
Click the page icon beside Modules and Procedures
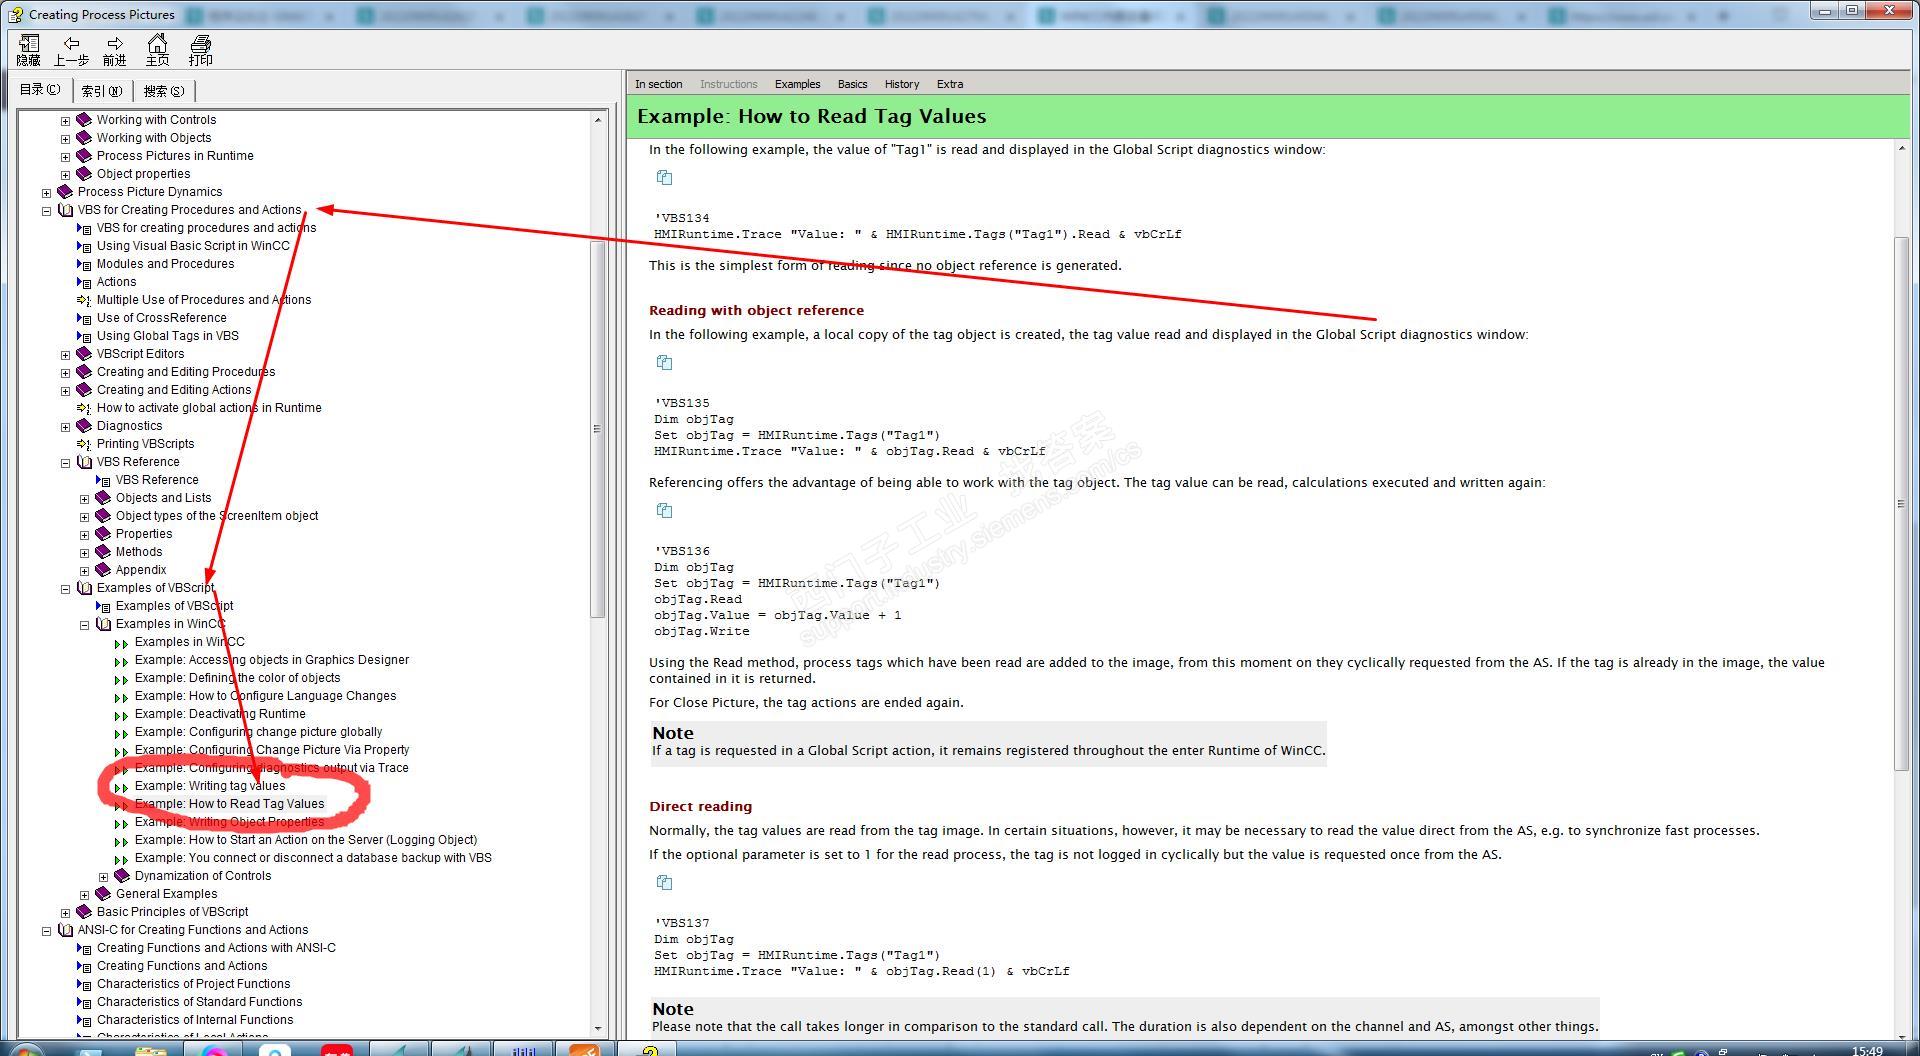[84, 264]
